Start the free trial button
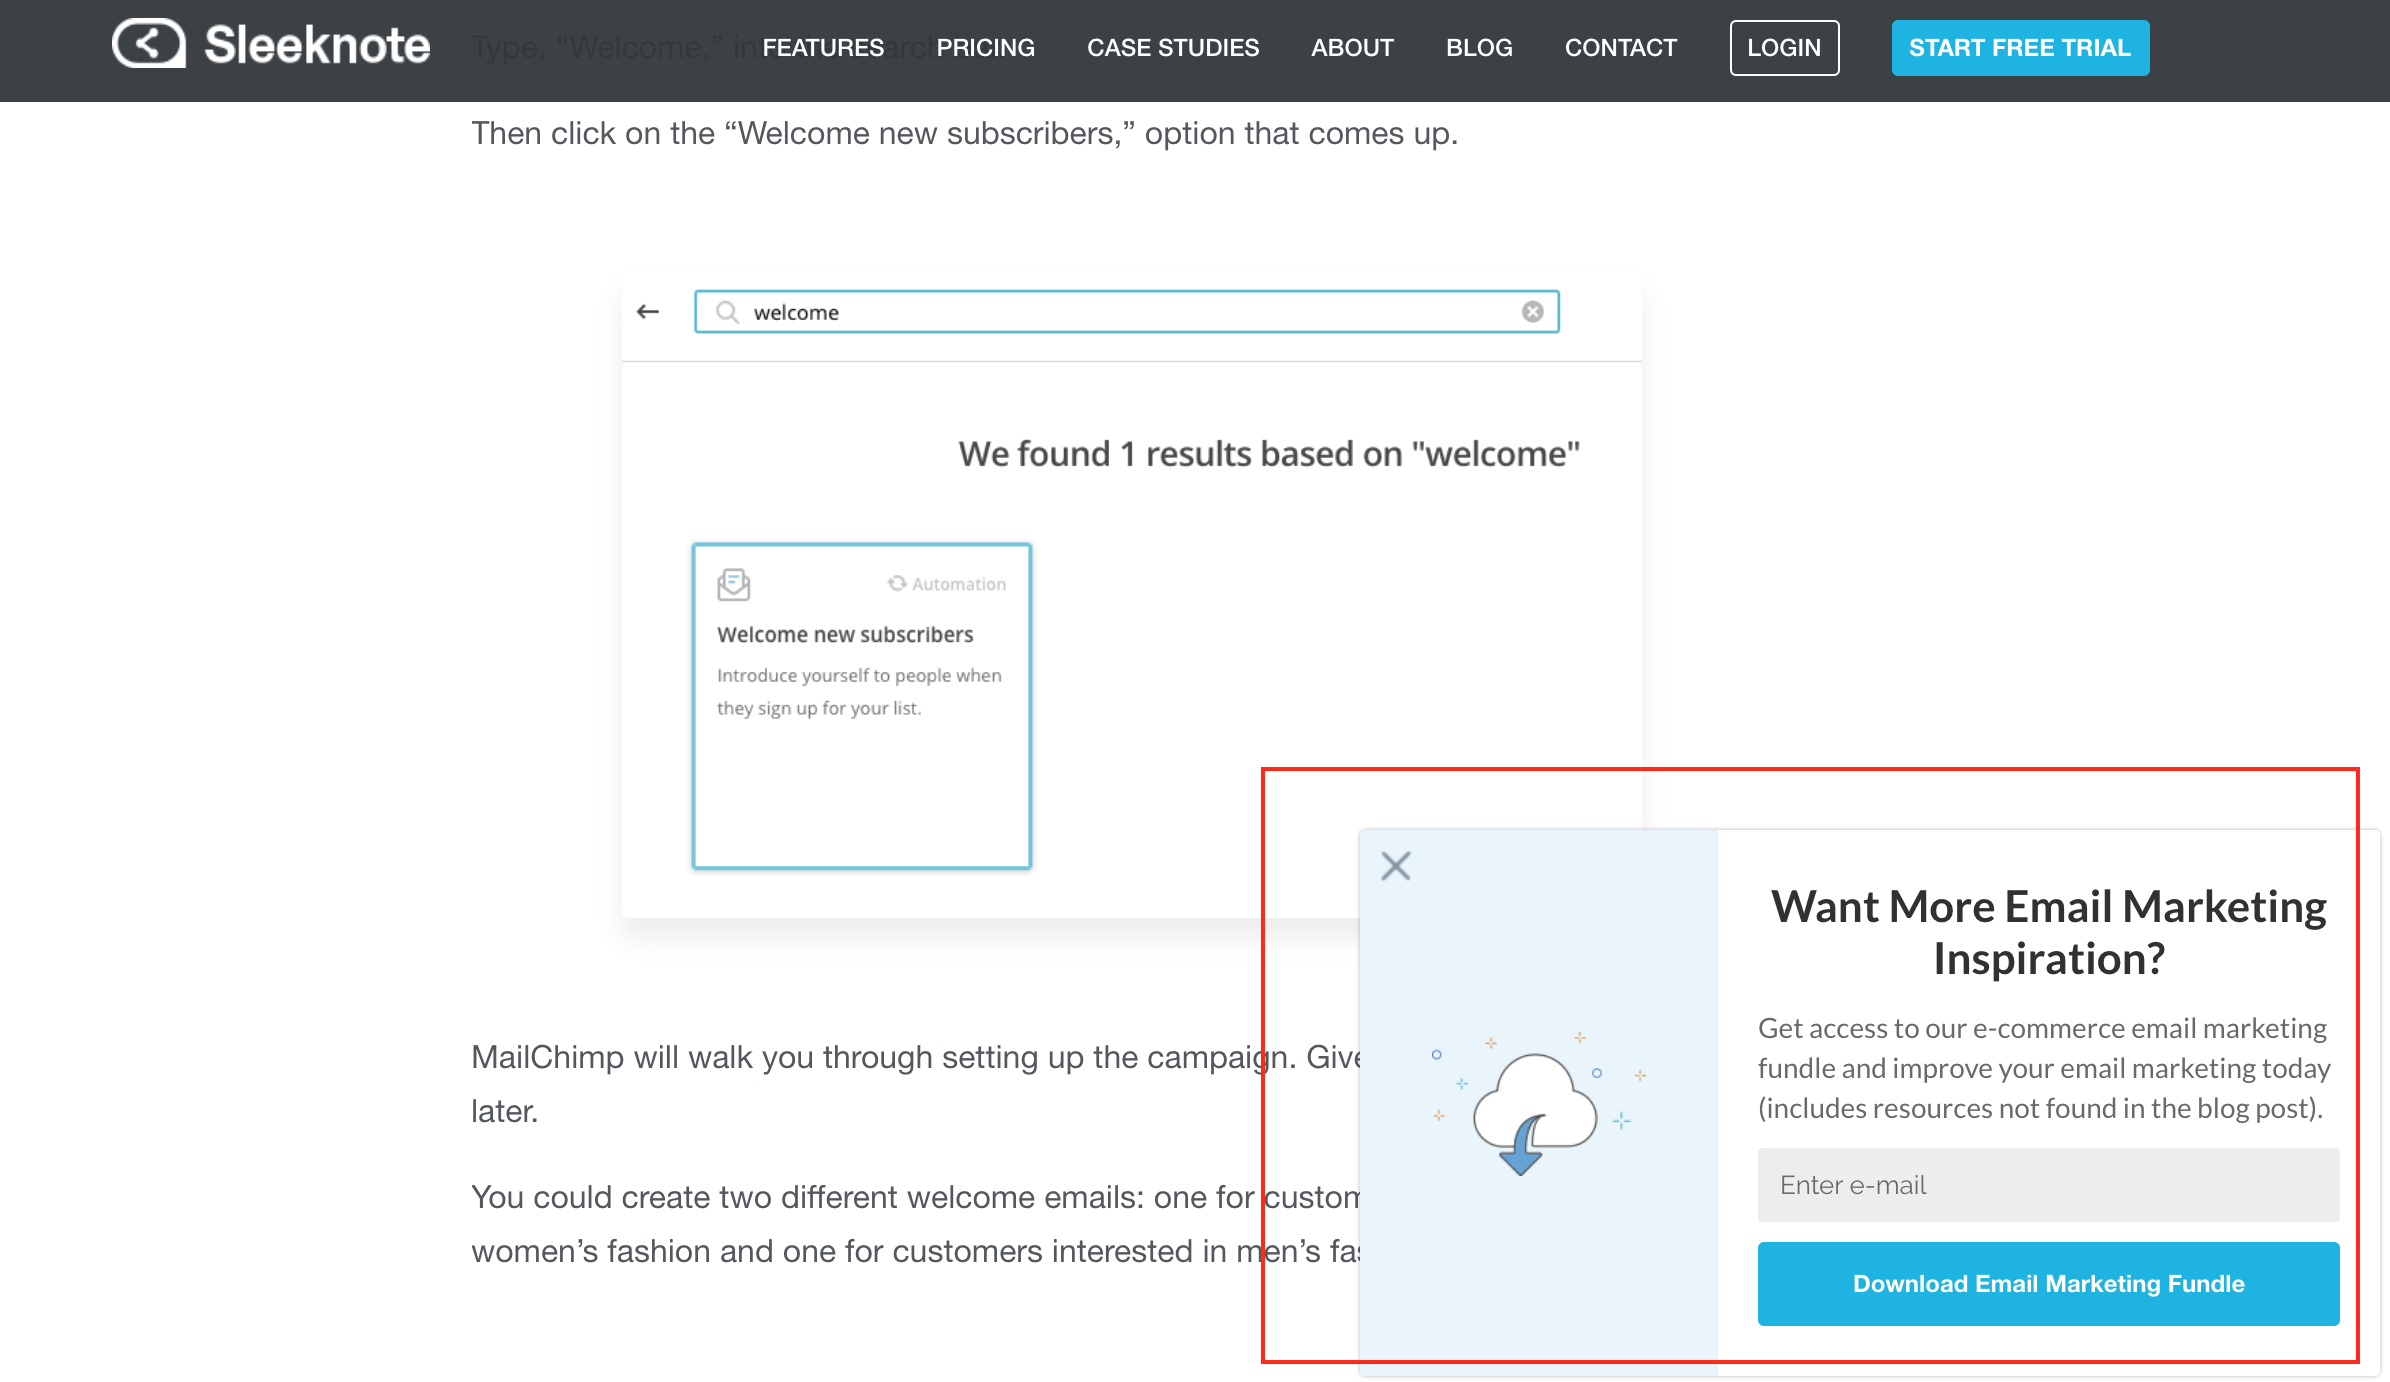2390x1382 pixels. tap(2020, 47)
